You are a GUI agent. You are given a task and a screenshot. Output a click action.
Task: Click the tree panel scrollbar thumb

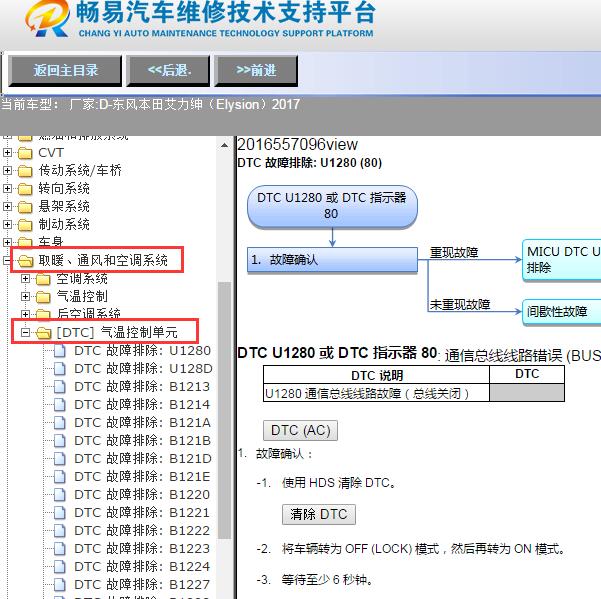click(224, 410)
